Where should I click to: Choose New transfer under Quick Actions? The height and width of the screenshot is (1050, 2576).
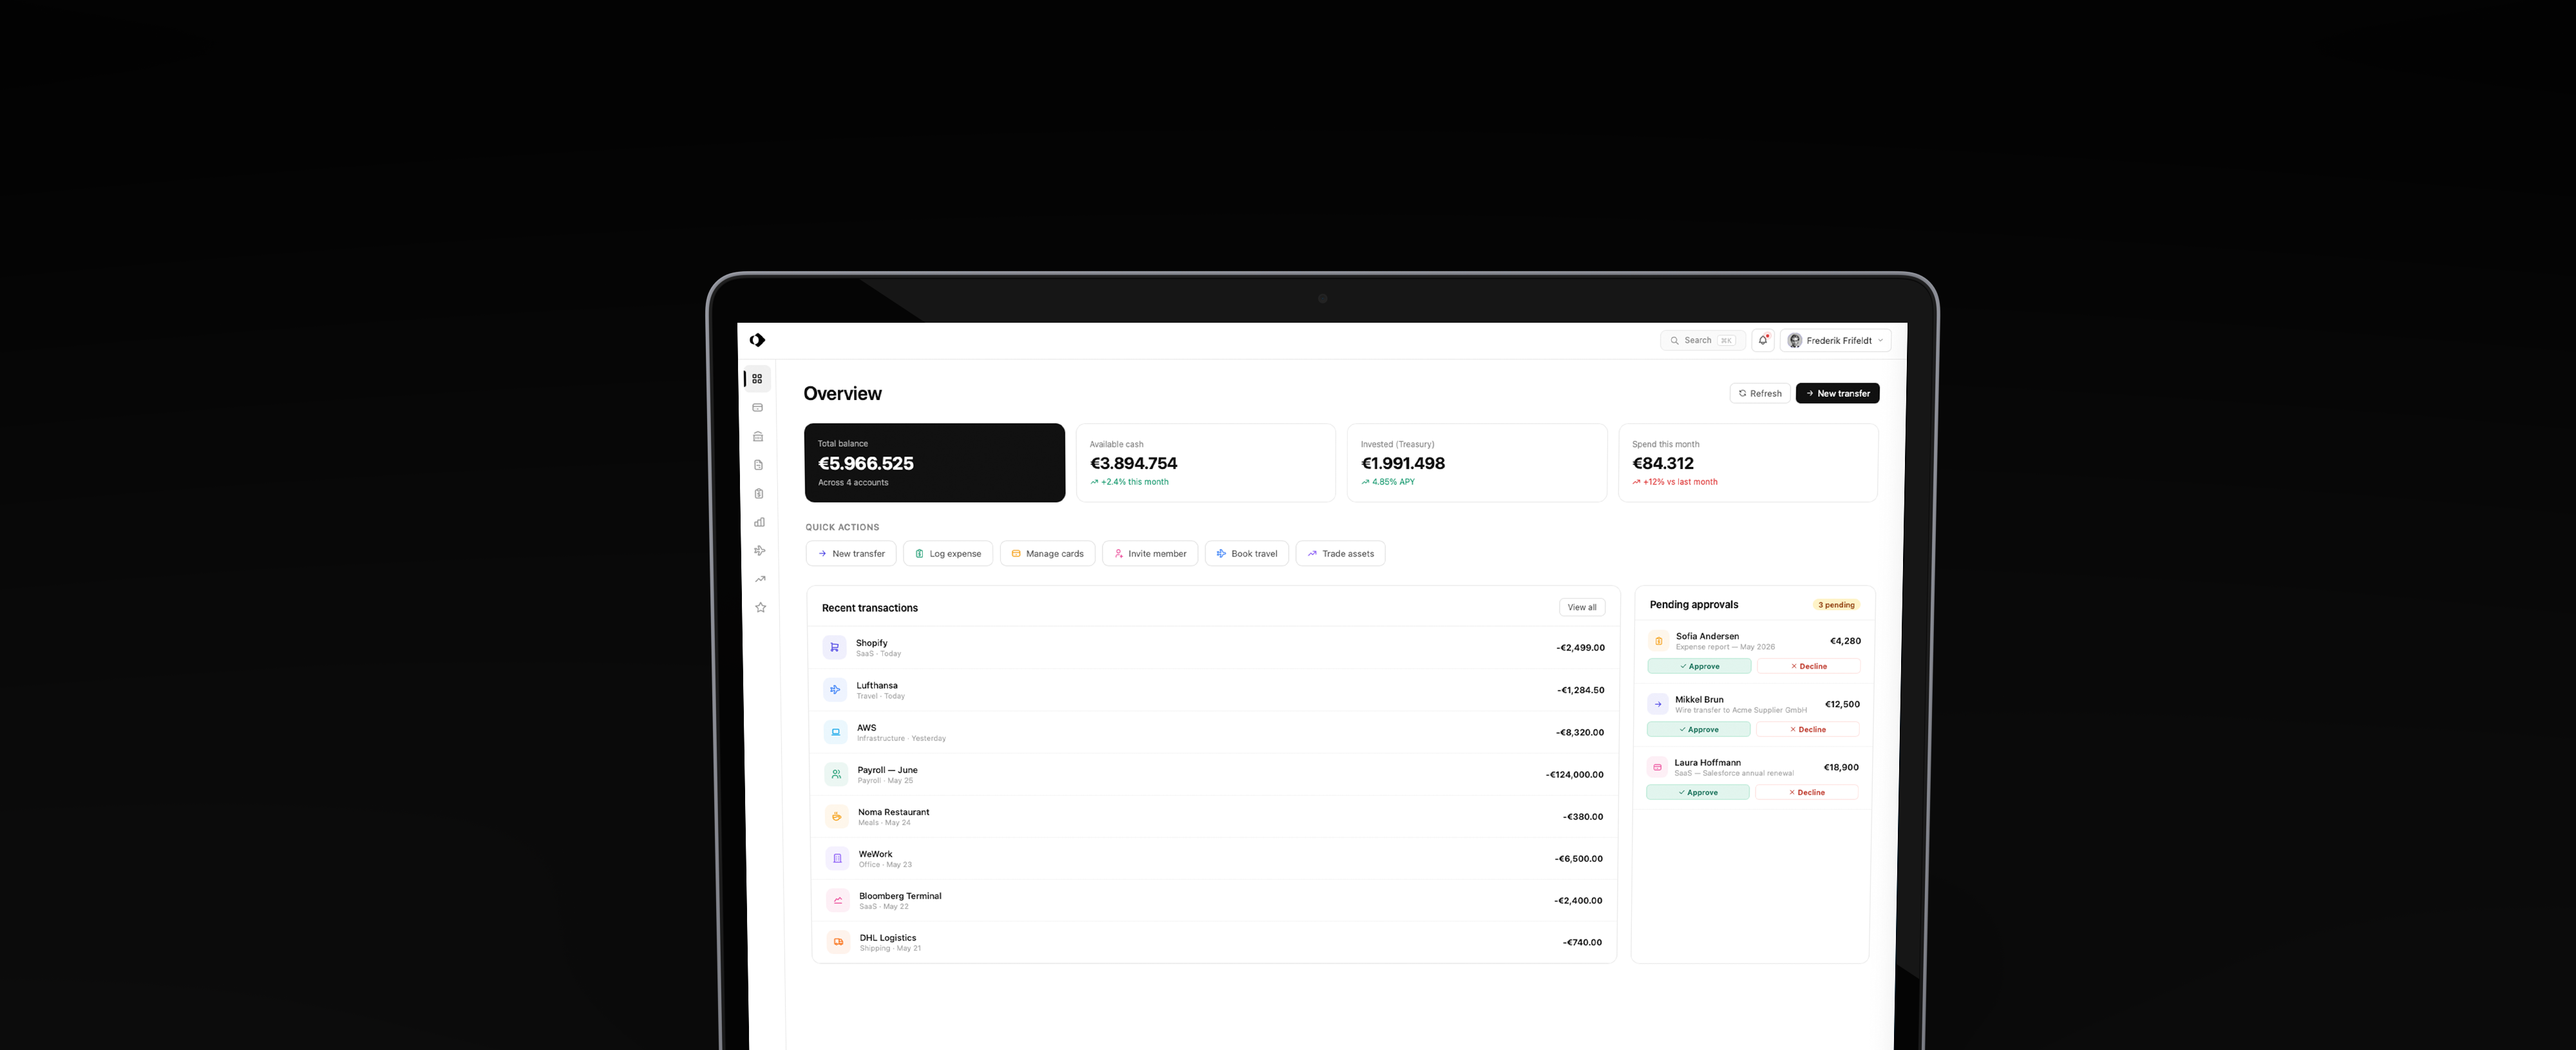[851, 554]
